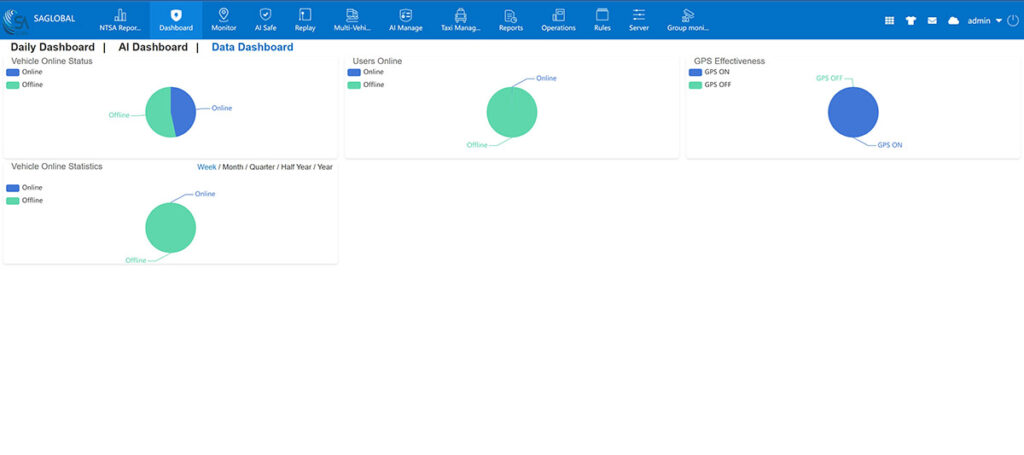Toggle Online legend in Vehicle Online Status
The image size is (1024, 455).
tap(24, 72)
